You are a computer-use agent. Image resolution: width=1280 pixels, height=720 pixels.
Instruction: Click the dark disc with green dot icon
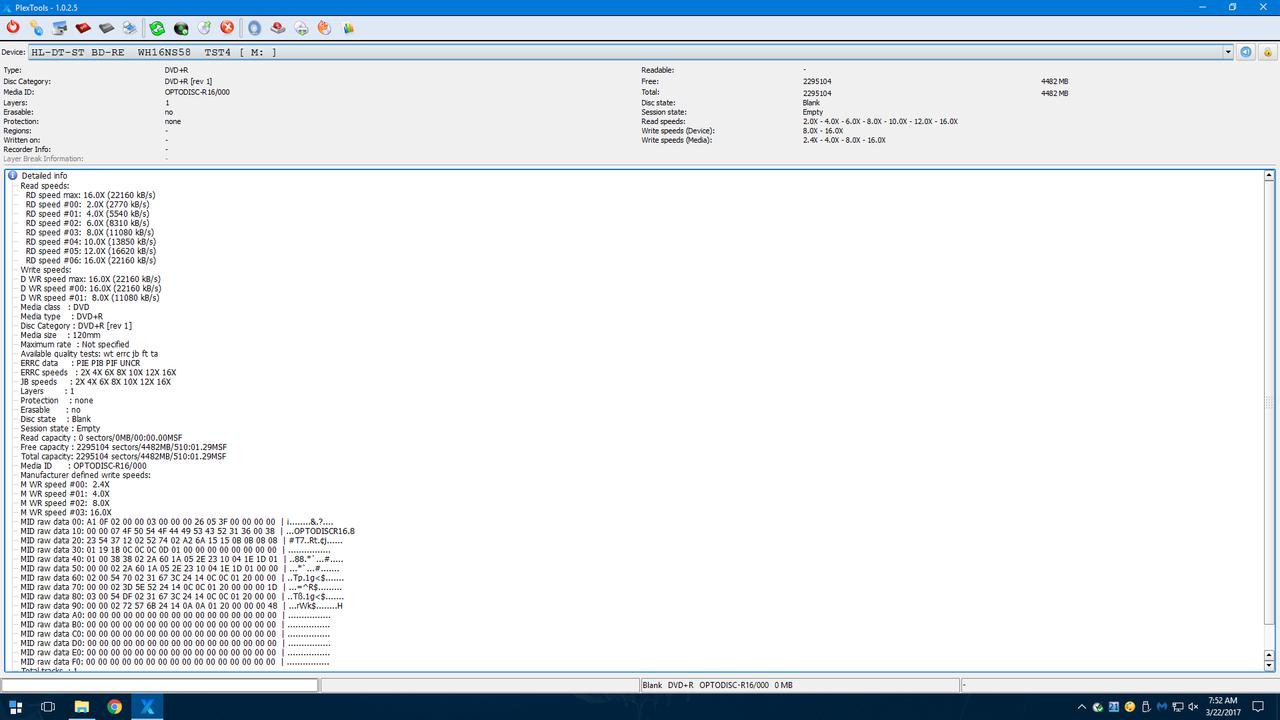181,28
